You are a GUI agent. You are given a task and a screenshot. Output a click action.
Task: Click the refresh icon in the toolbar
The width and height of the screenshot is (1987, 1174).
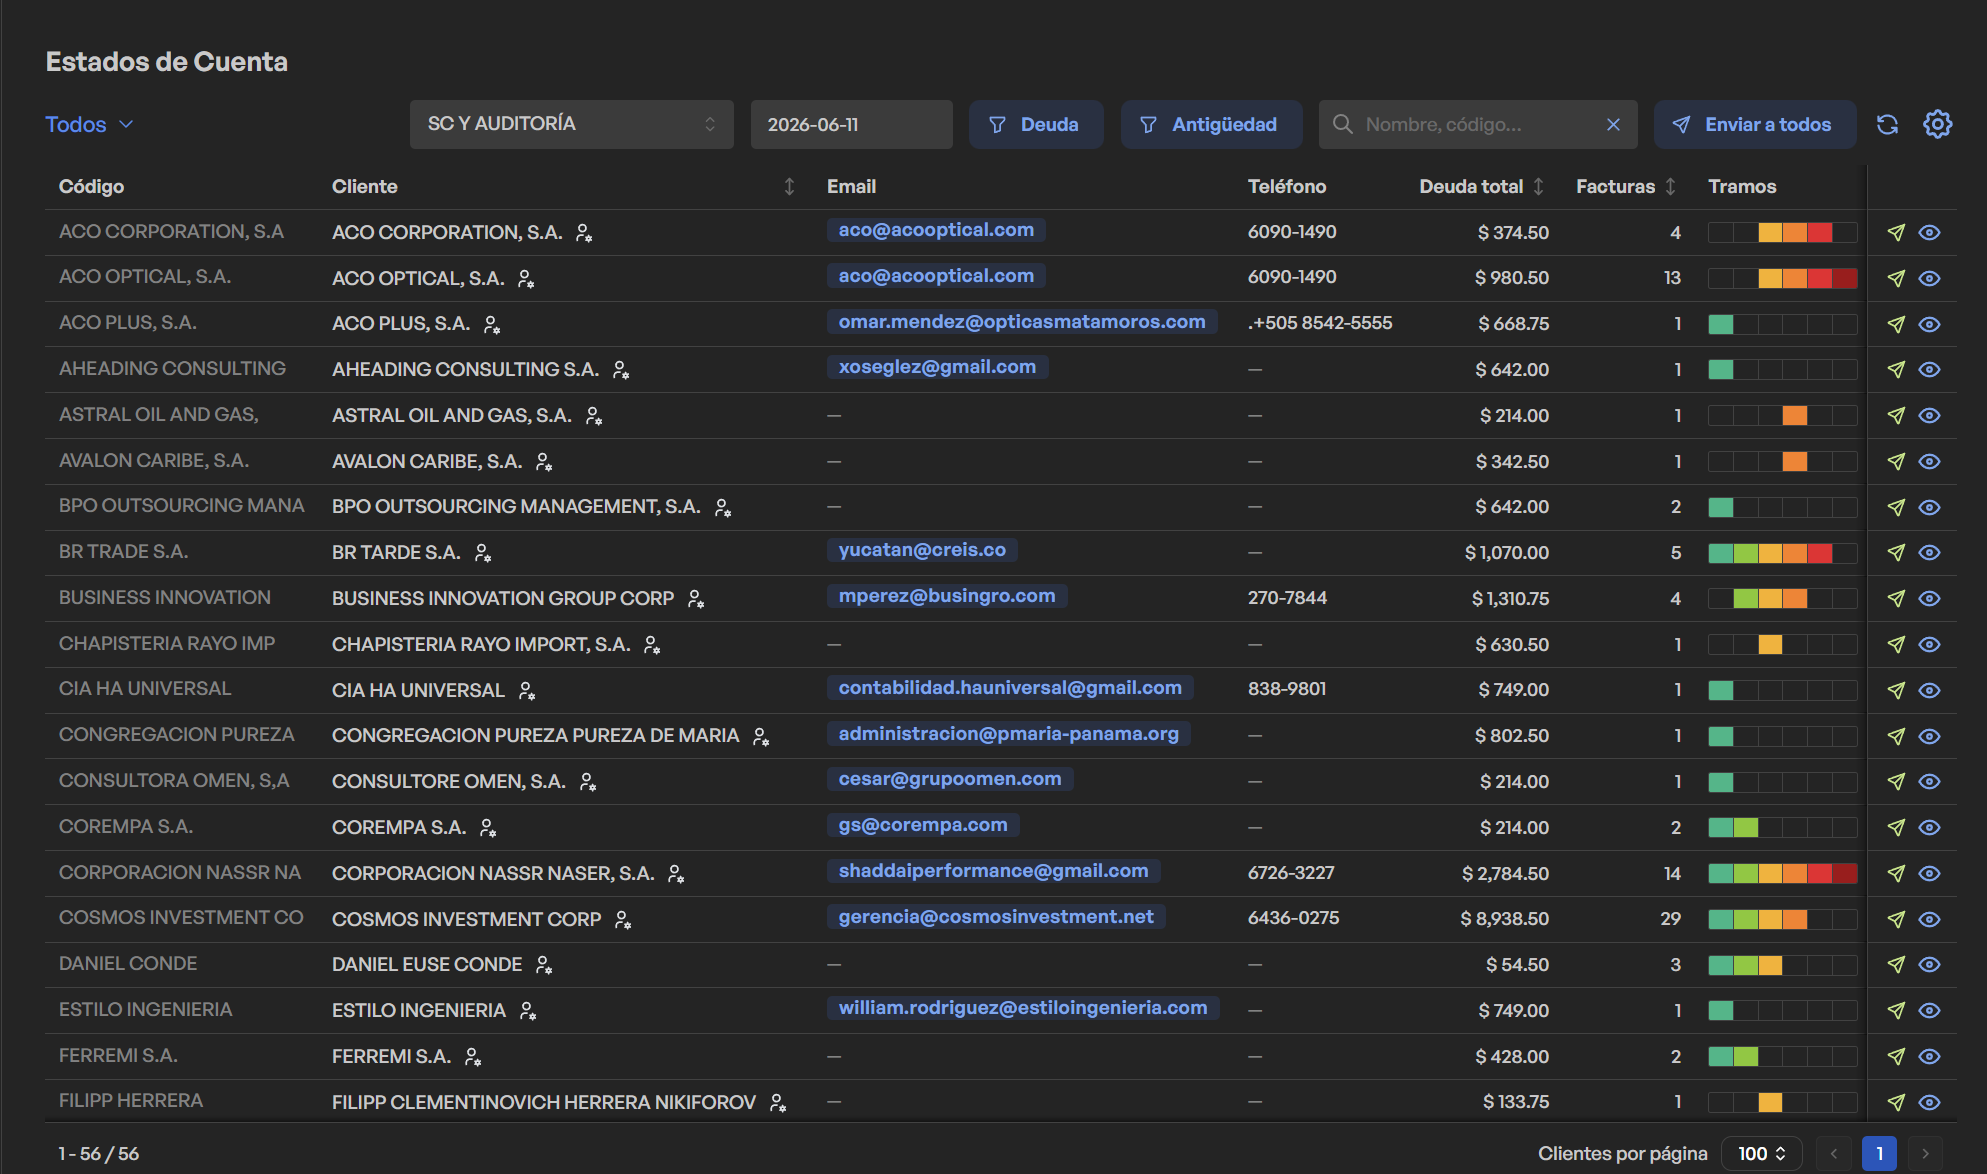click(x=1887, y=124)
